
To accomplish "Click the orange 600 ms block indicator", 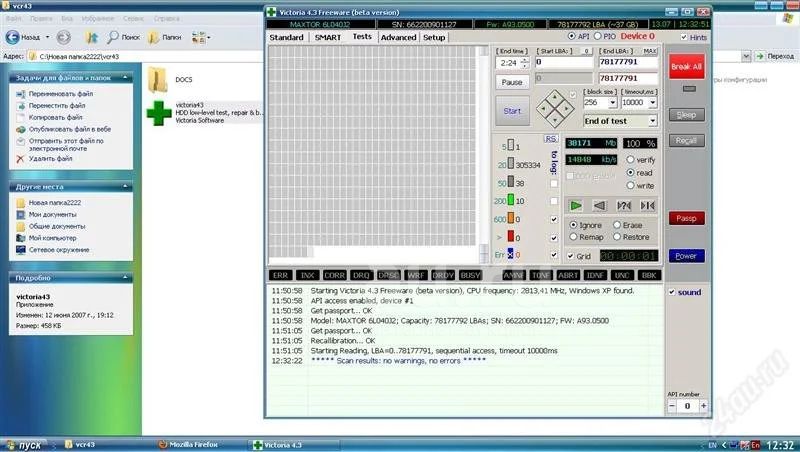I will (x=511, y=218).
